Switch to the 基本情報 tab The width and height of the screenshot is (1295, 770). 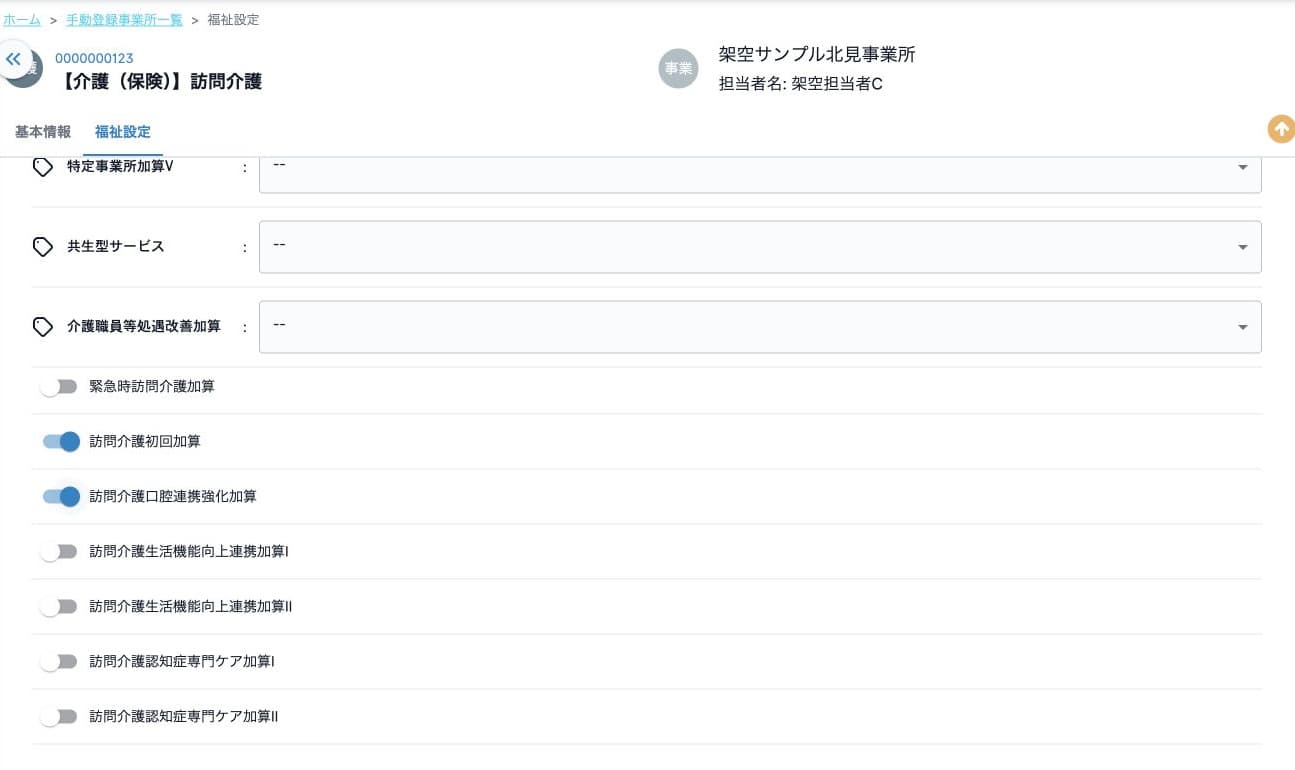click(43, 132)
